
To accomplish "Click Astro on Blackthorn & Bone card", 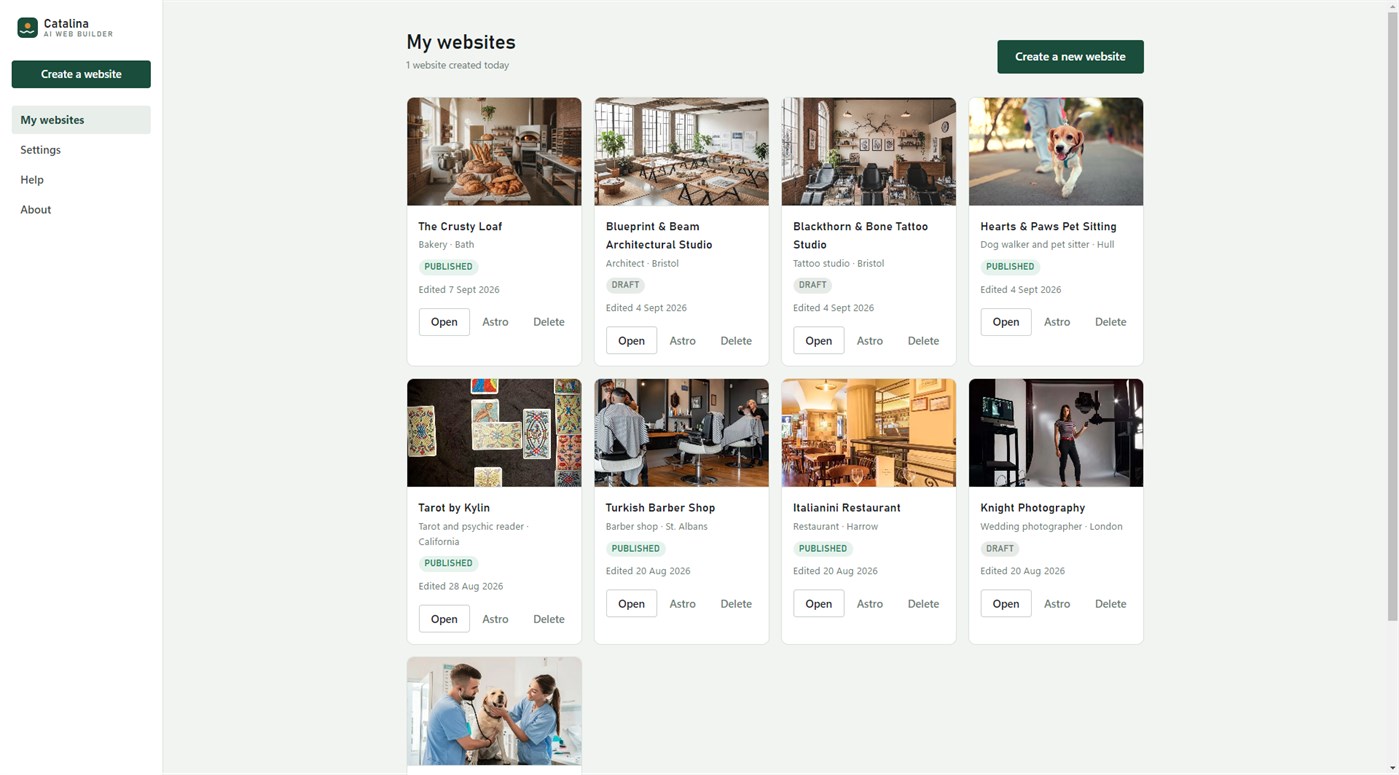I will coord(870,341).
